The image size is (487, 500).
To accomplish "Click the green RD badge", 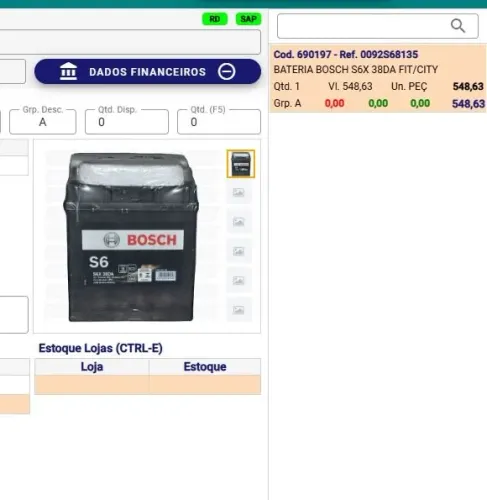I will click(215, 19).
